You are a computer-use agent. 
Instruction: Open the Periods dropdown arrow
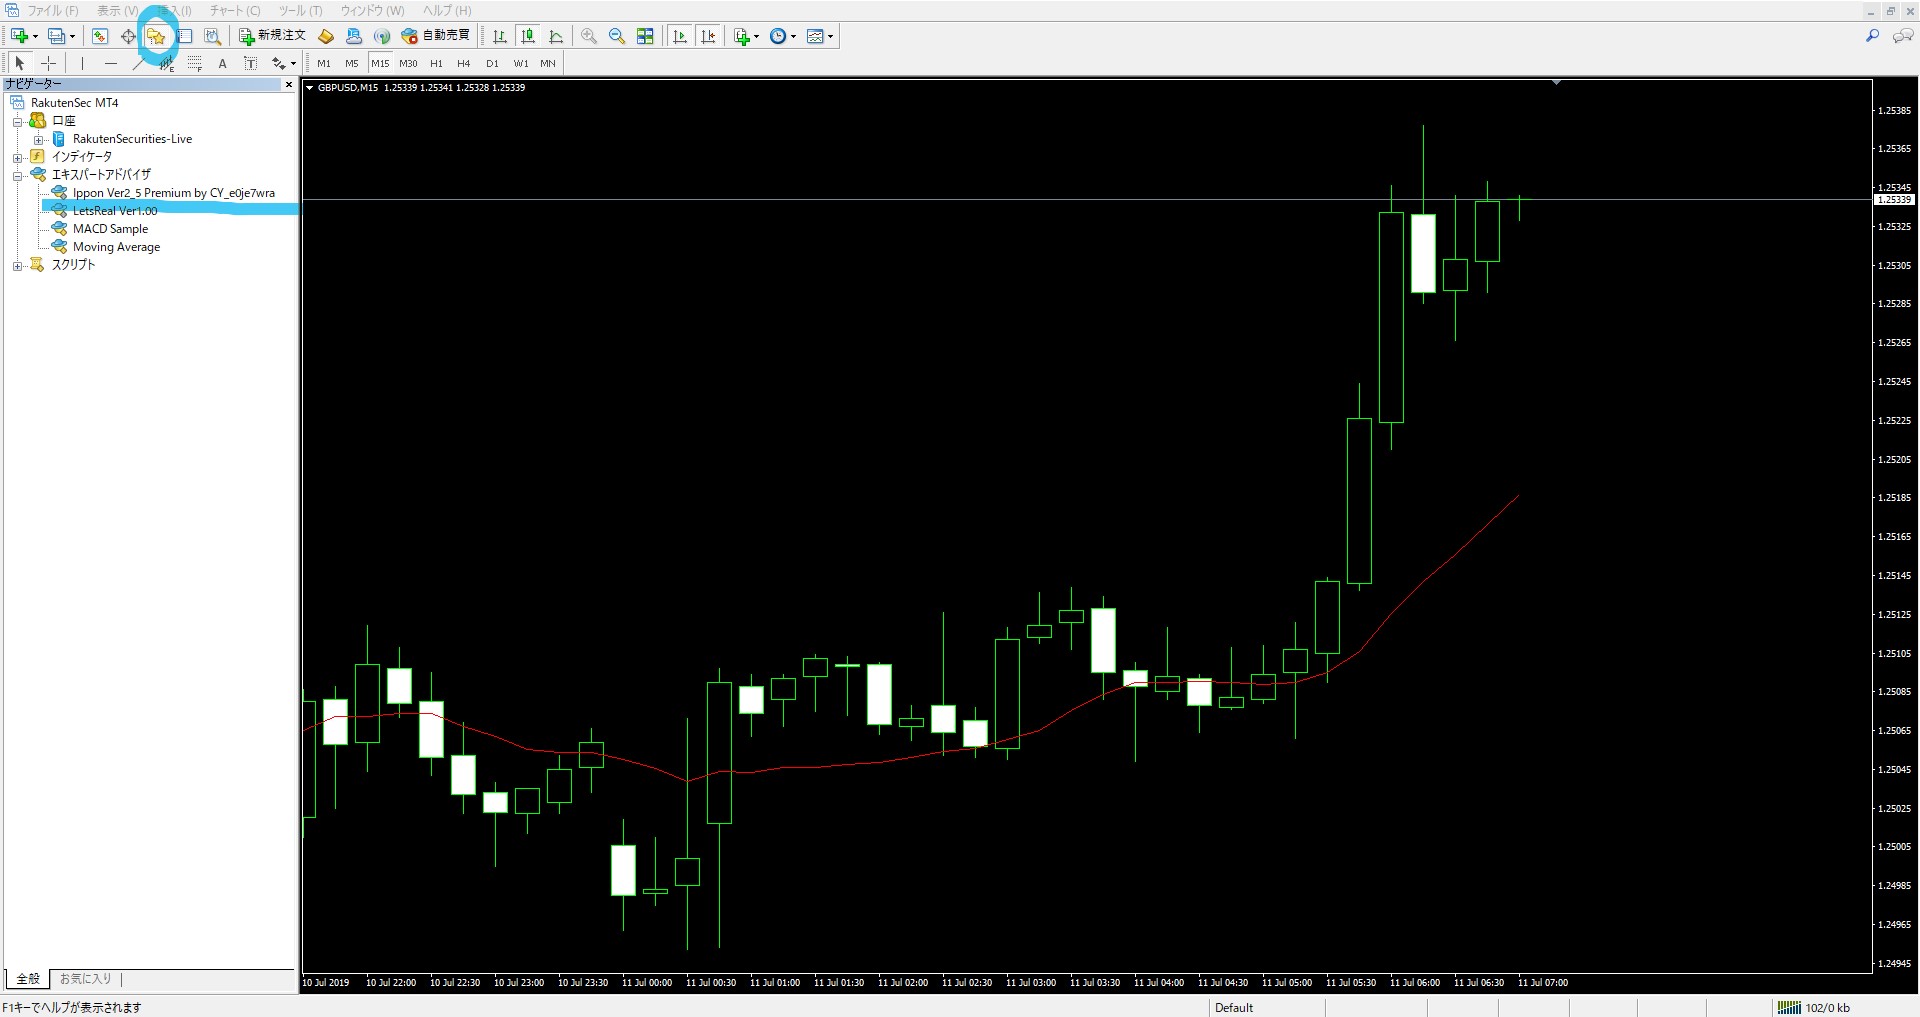793,36
